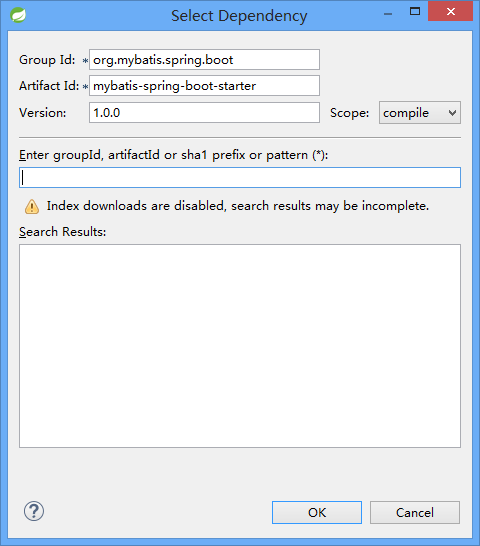Open help via the question mark icon
This screenshot has height=546, width=480.
34,511
